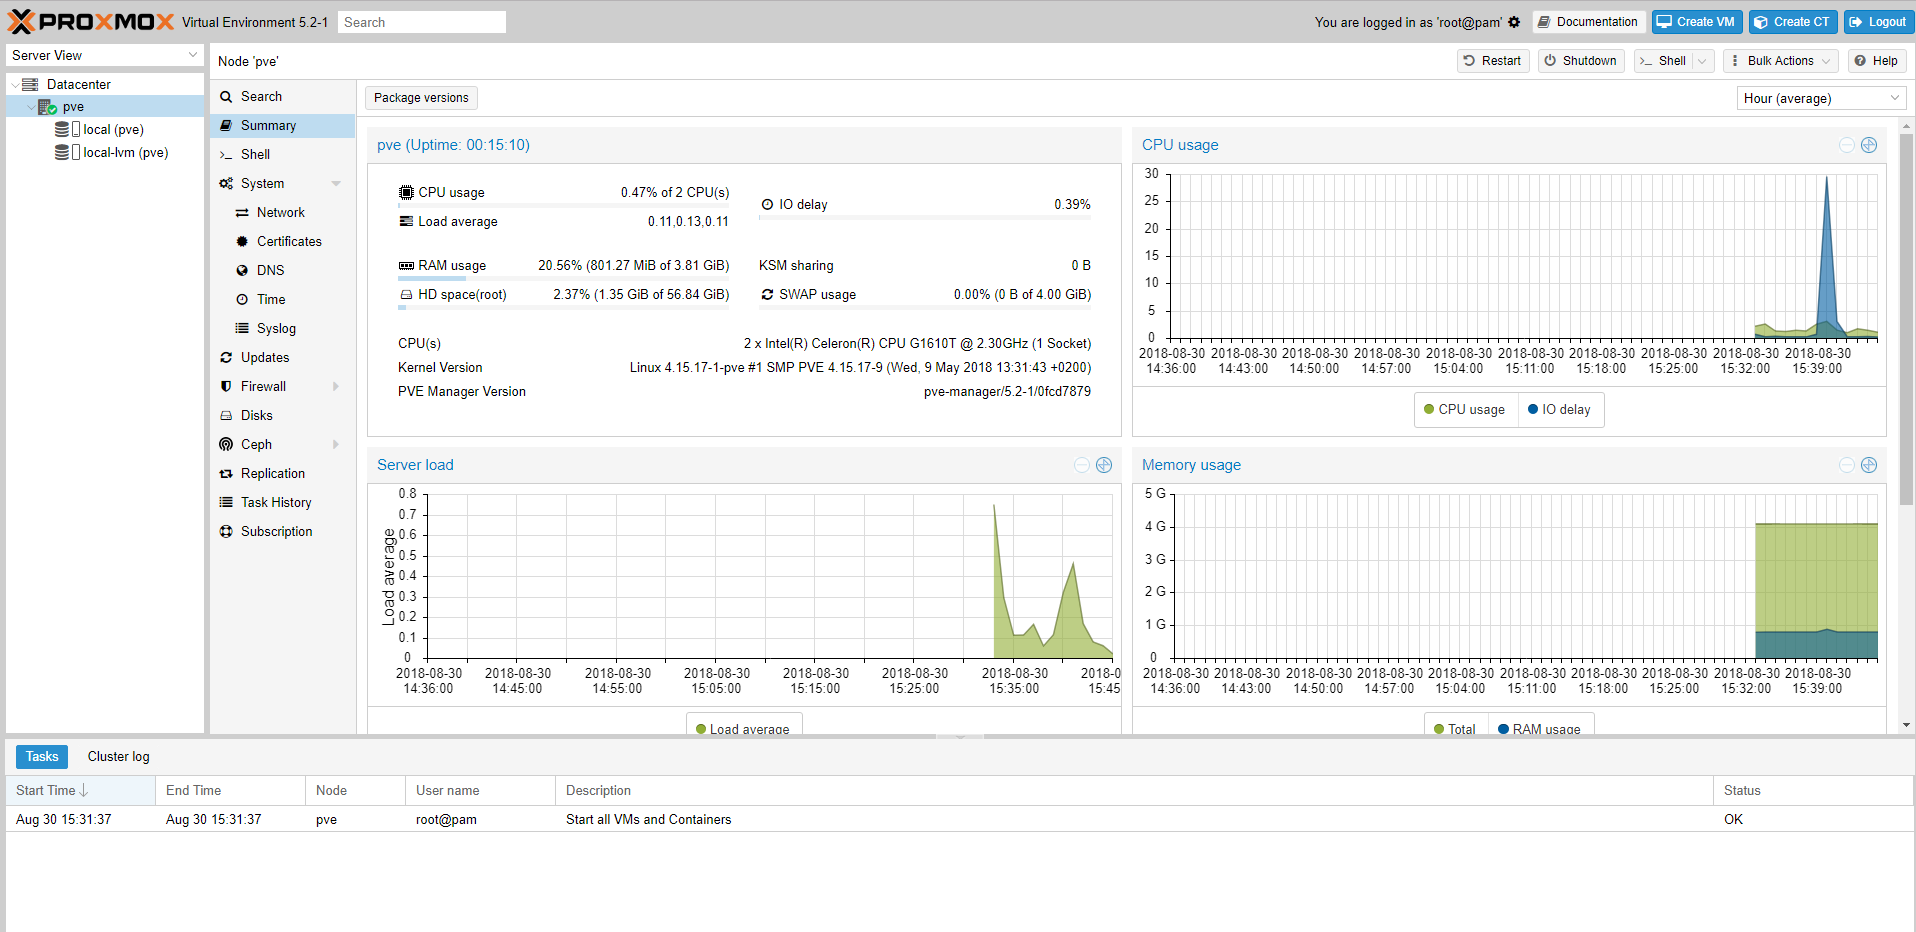Click the Task History list icon
The image size is (1916, 932).
(226, 502)
